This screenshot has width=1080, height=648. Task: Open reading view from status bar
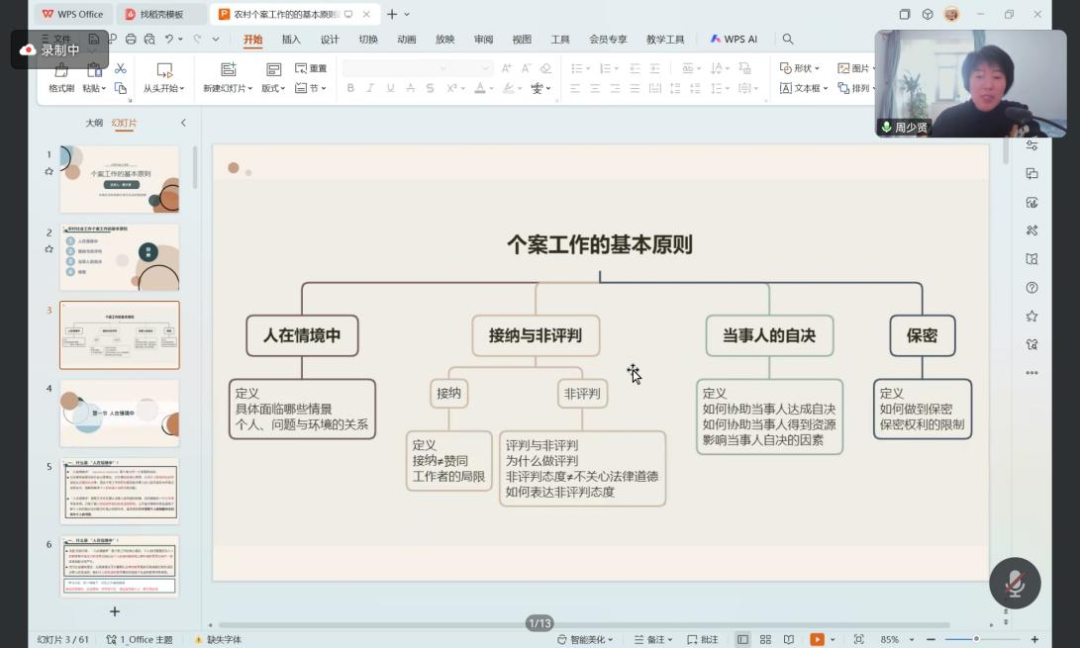789,639
